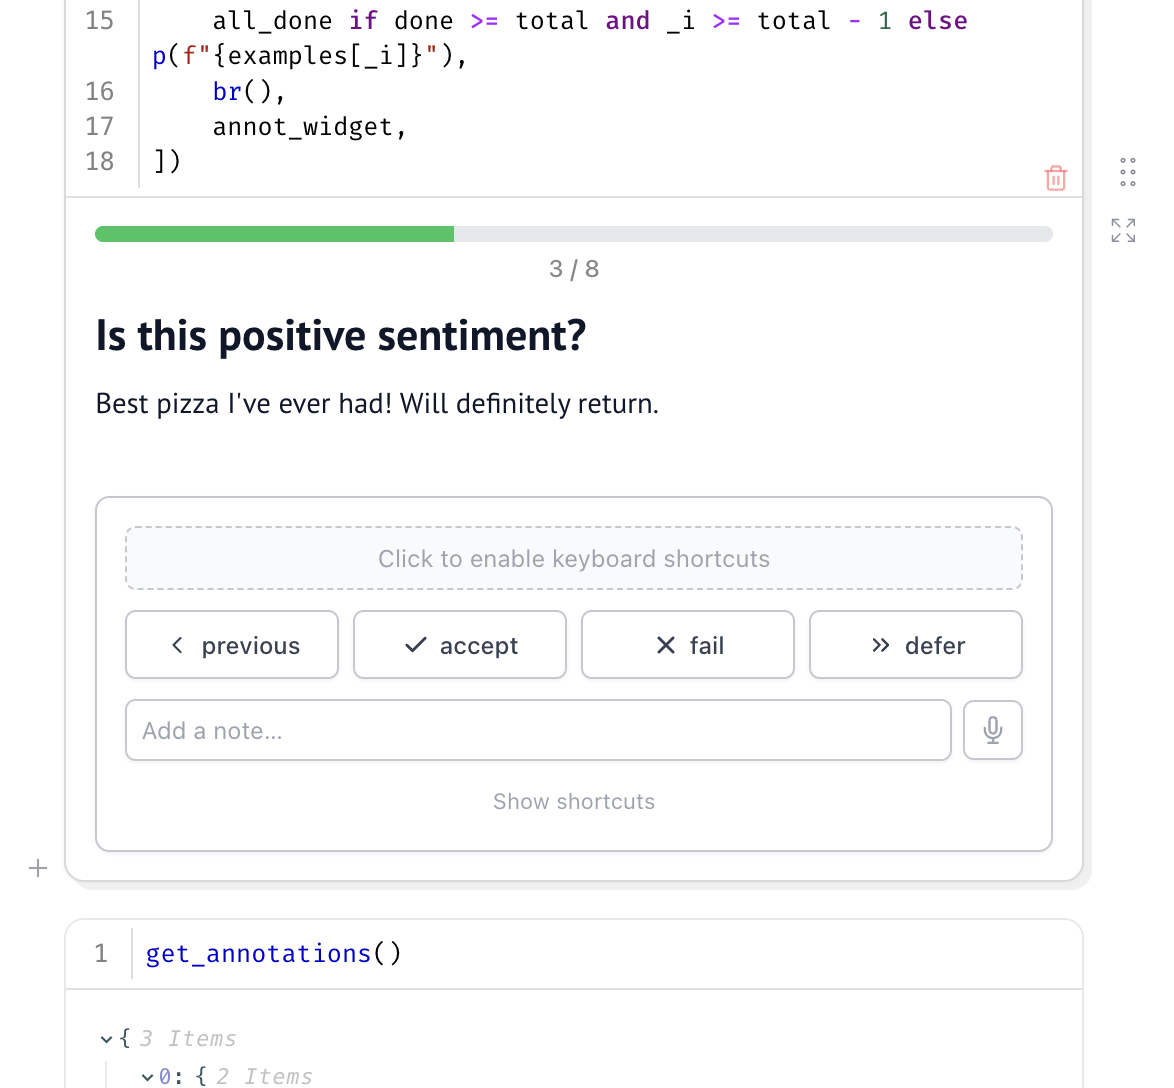Screen dimensions: 1174x1088
Task: Click the checkmark icon on accept
Action: (414, 645)
